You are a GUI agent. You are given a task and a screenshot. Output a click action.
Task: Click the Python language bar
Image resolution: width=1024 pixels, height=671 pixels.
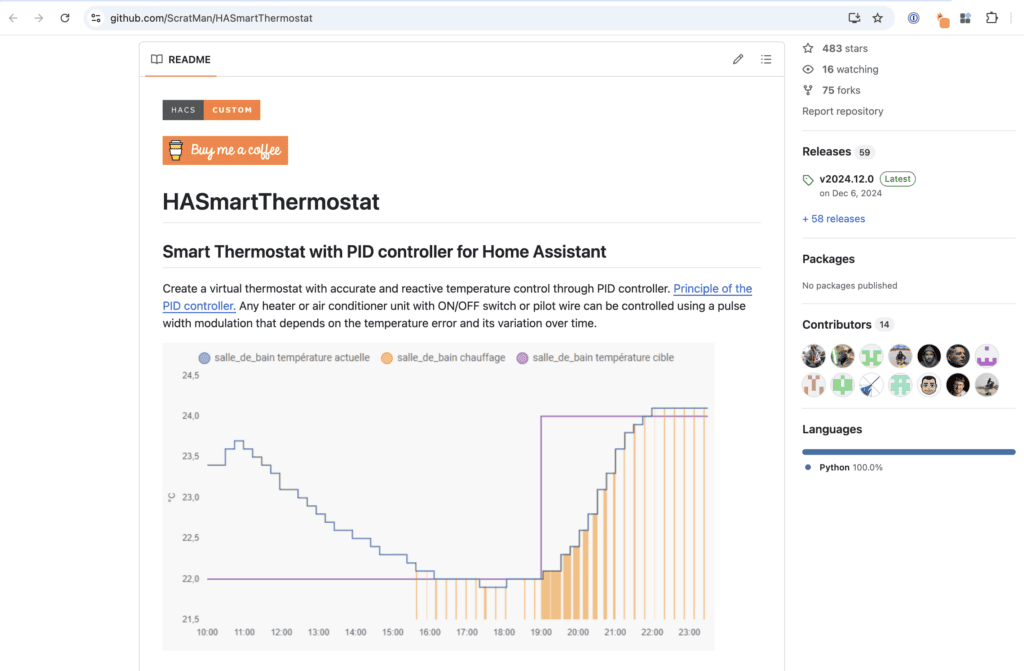click(908, 451)
